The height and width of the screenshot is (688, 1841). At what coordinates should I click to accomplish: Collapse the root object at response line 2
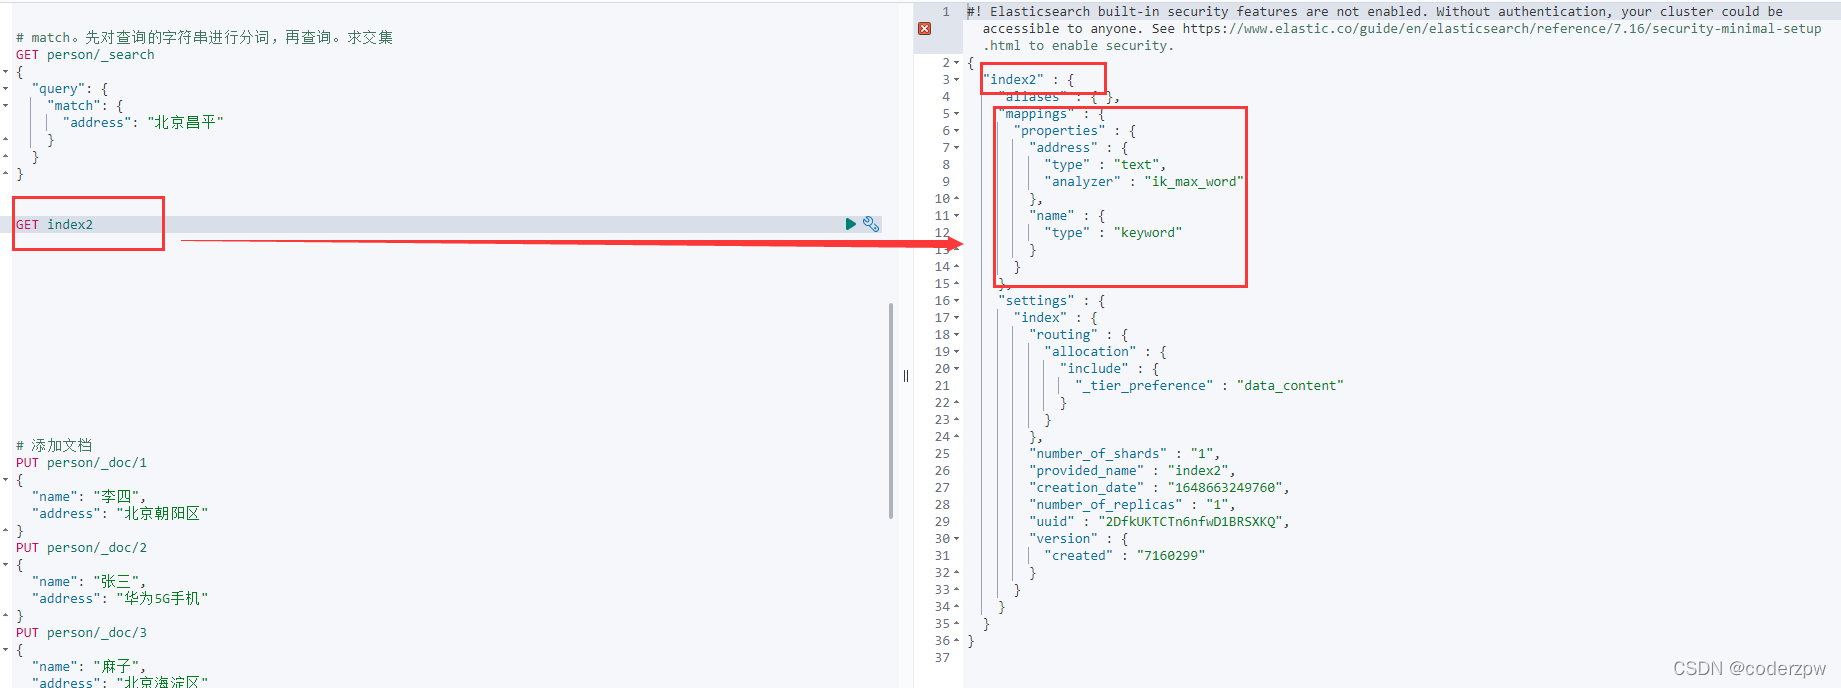click(956, 63)
